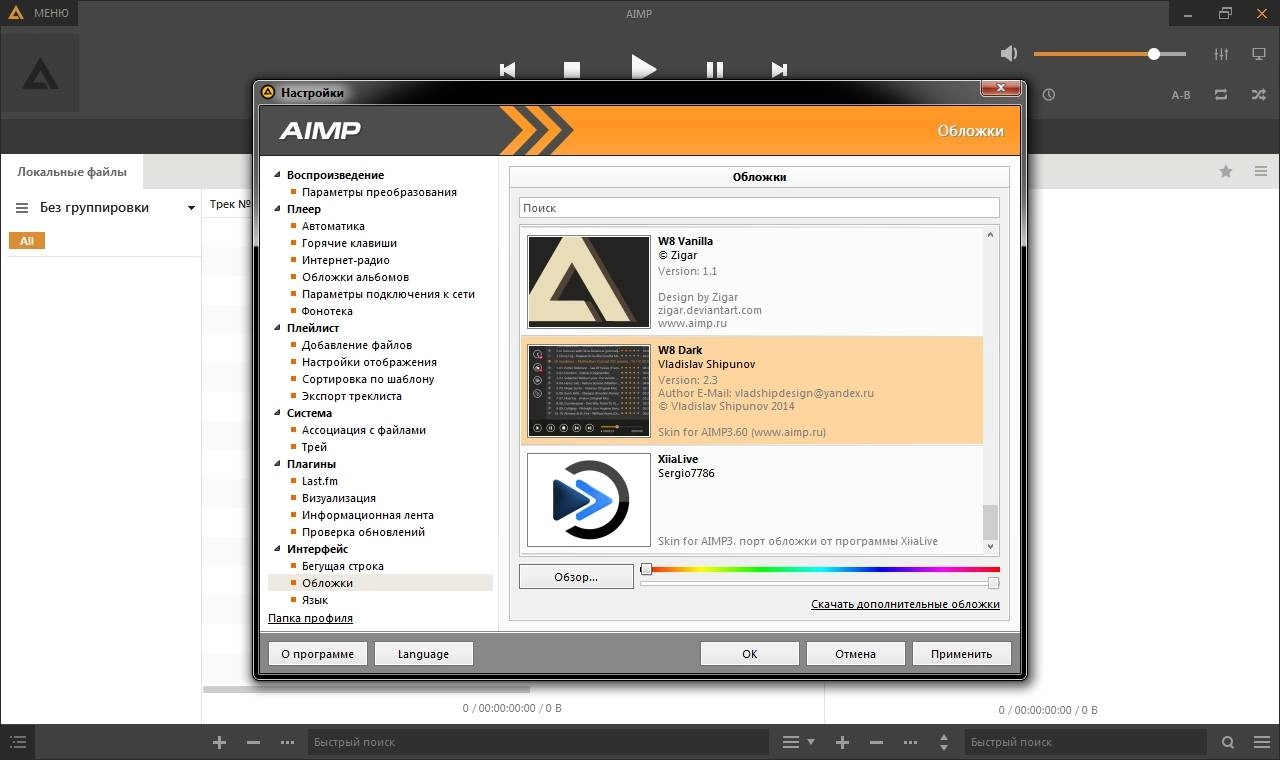
Task: Click the О программе button
Action: (x=317, y=654)
